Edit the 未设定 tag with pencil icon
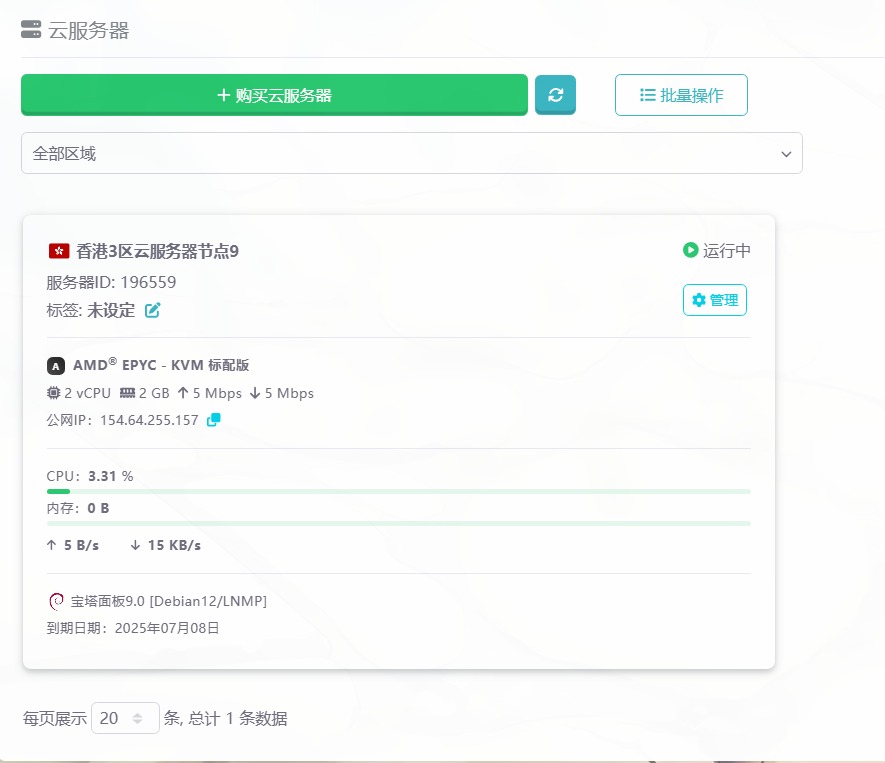The image size is (885, 763). [x=152, y=310]
